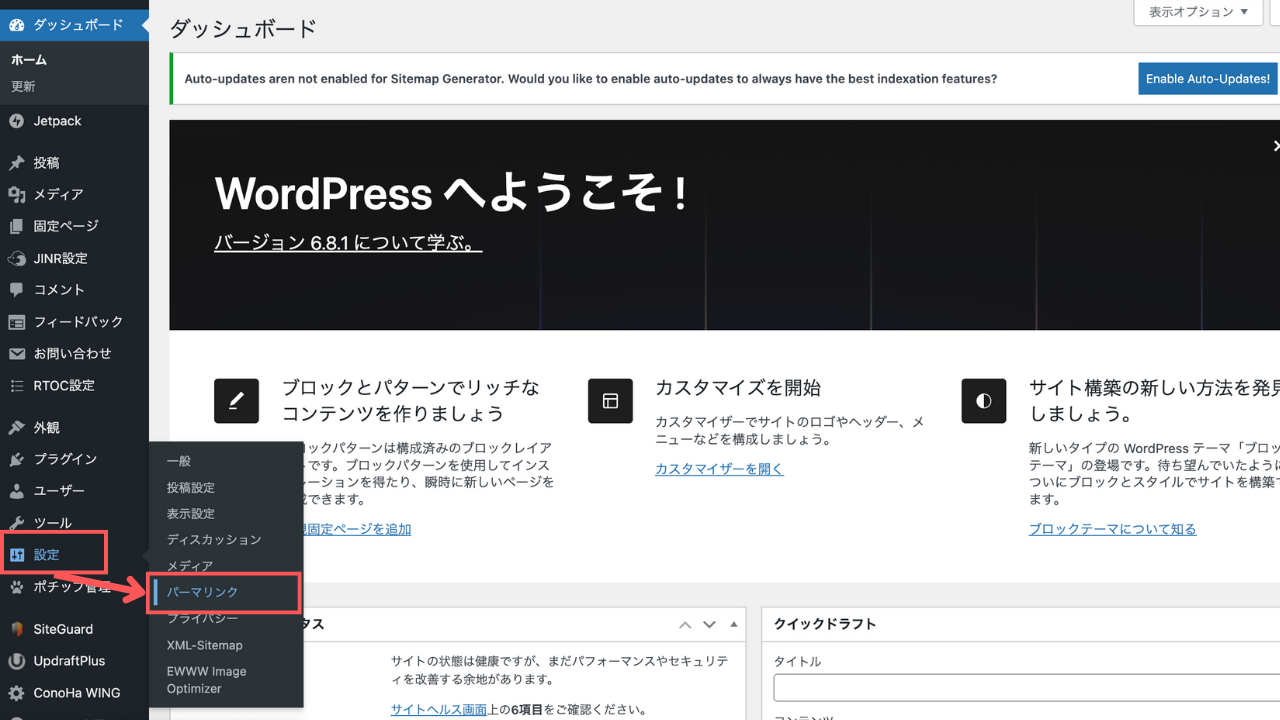This screenshot has width=1280, height=720.
Task: Click the gear icon beside ConoHa WING
Action: coord(16,693)
